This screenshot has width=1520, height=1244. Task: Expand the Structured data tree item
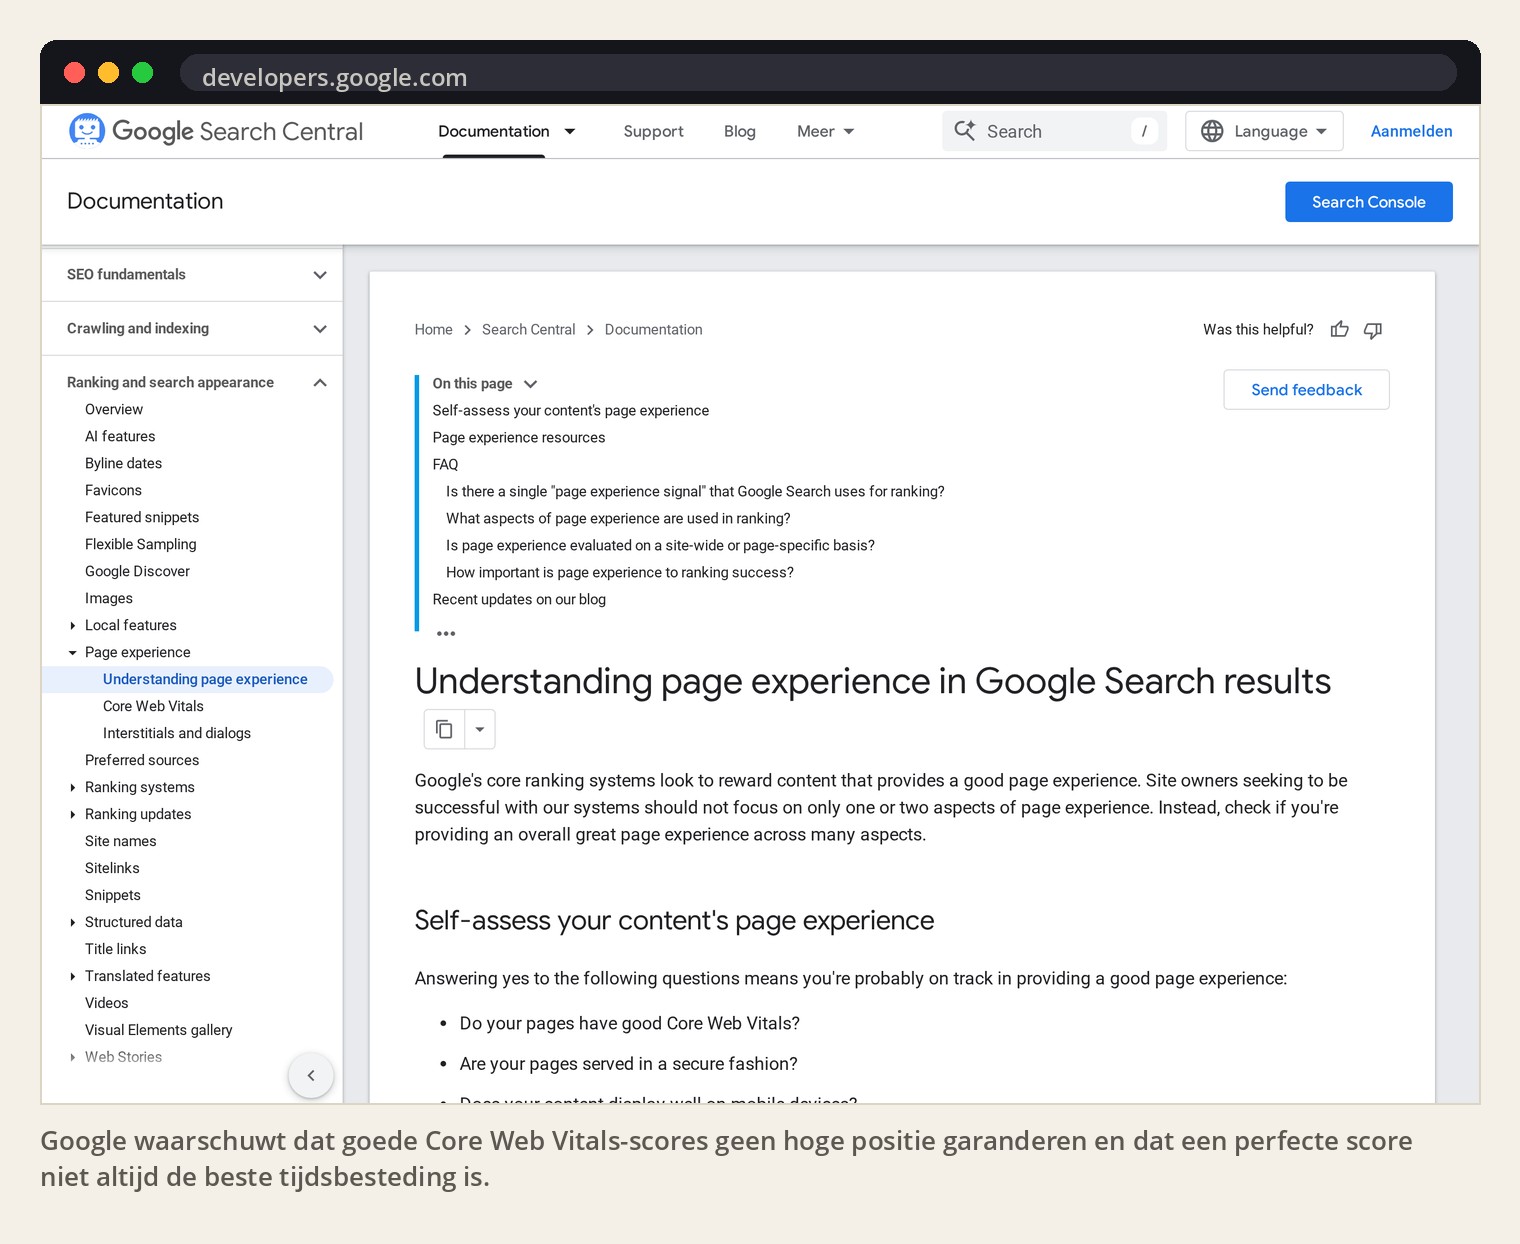pyautogui.click(x=73, y=922)
